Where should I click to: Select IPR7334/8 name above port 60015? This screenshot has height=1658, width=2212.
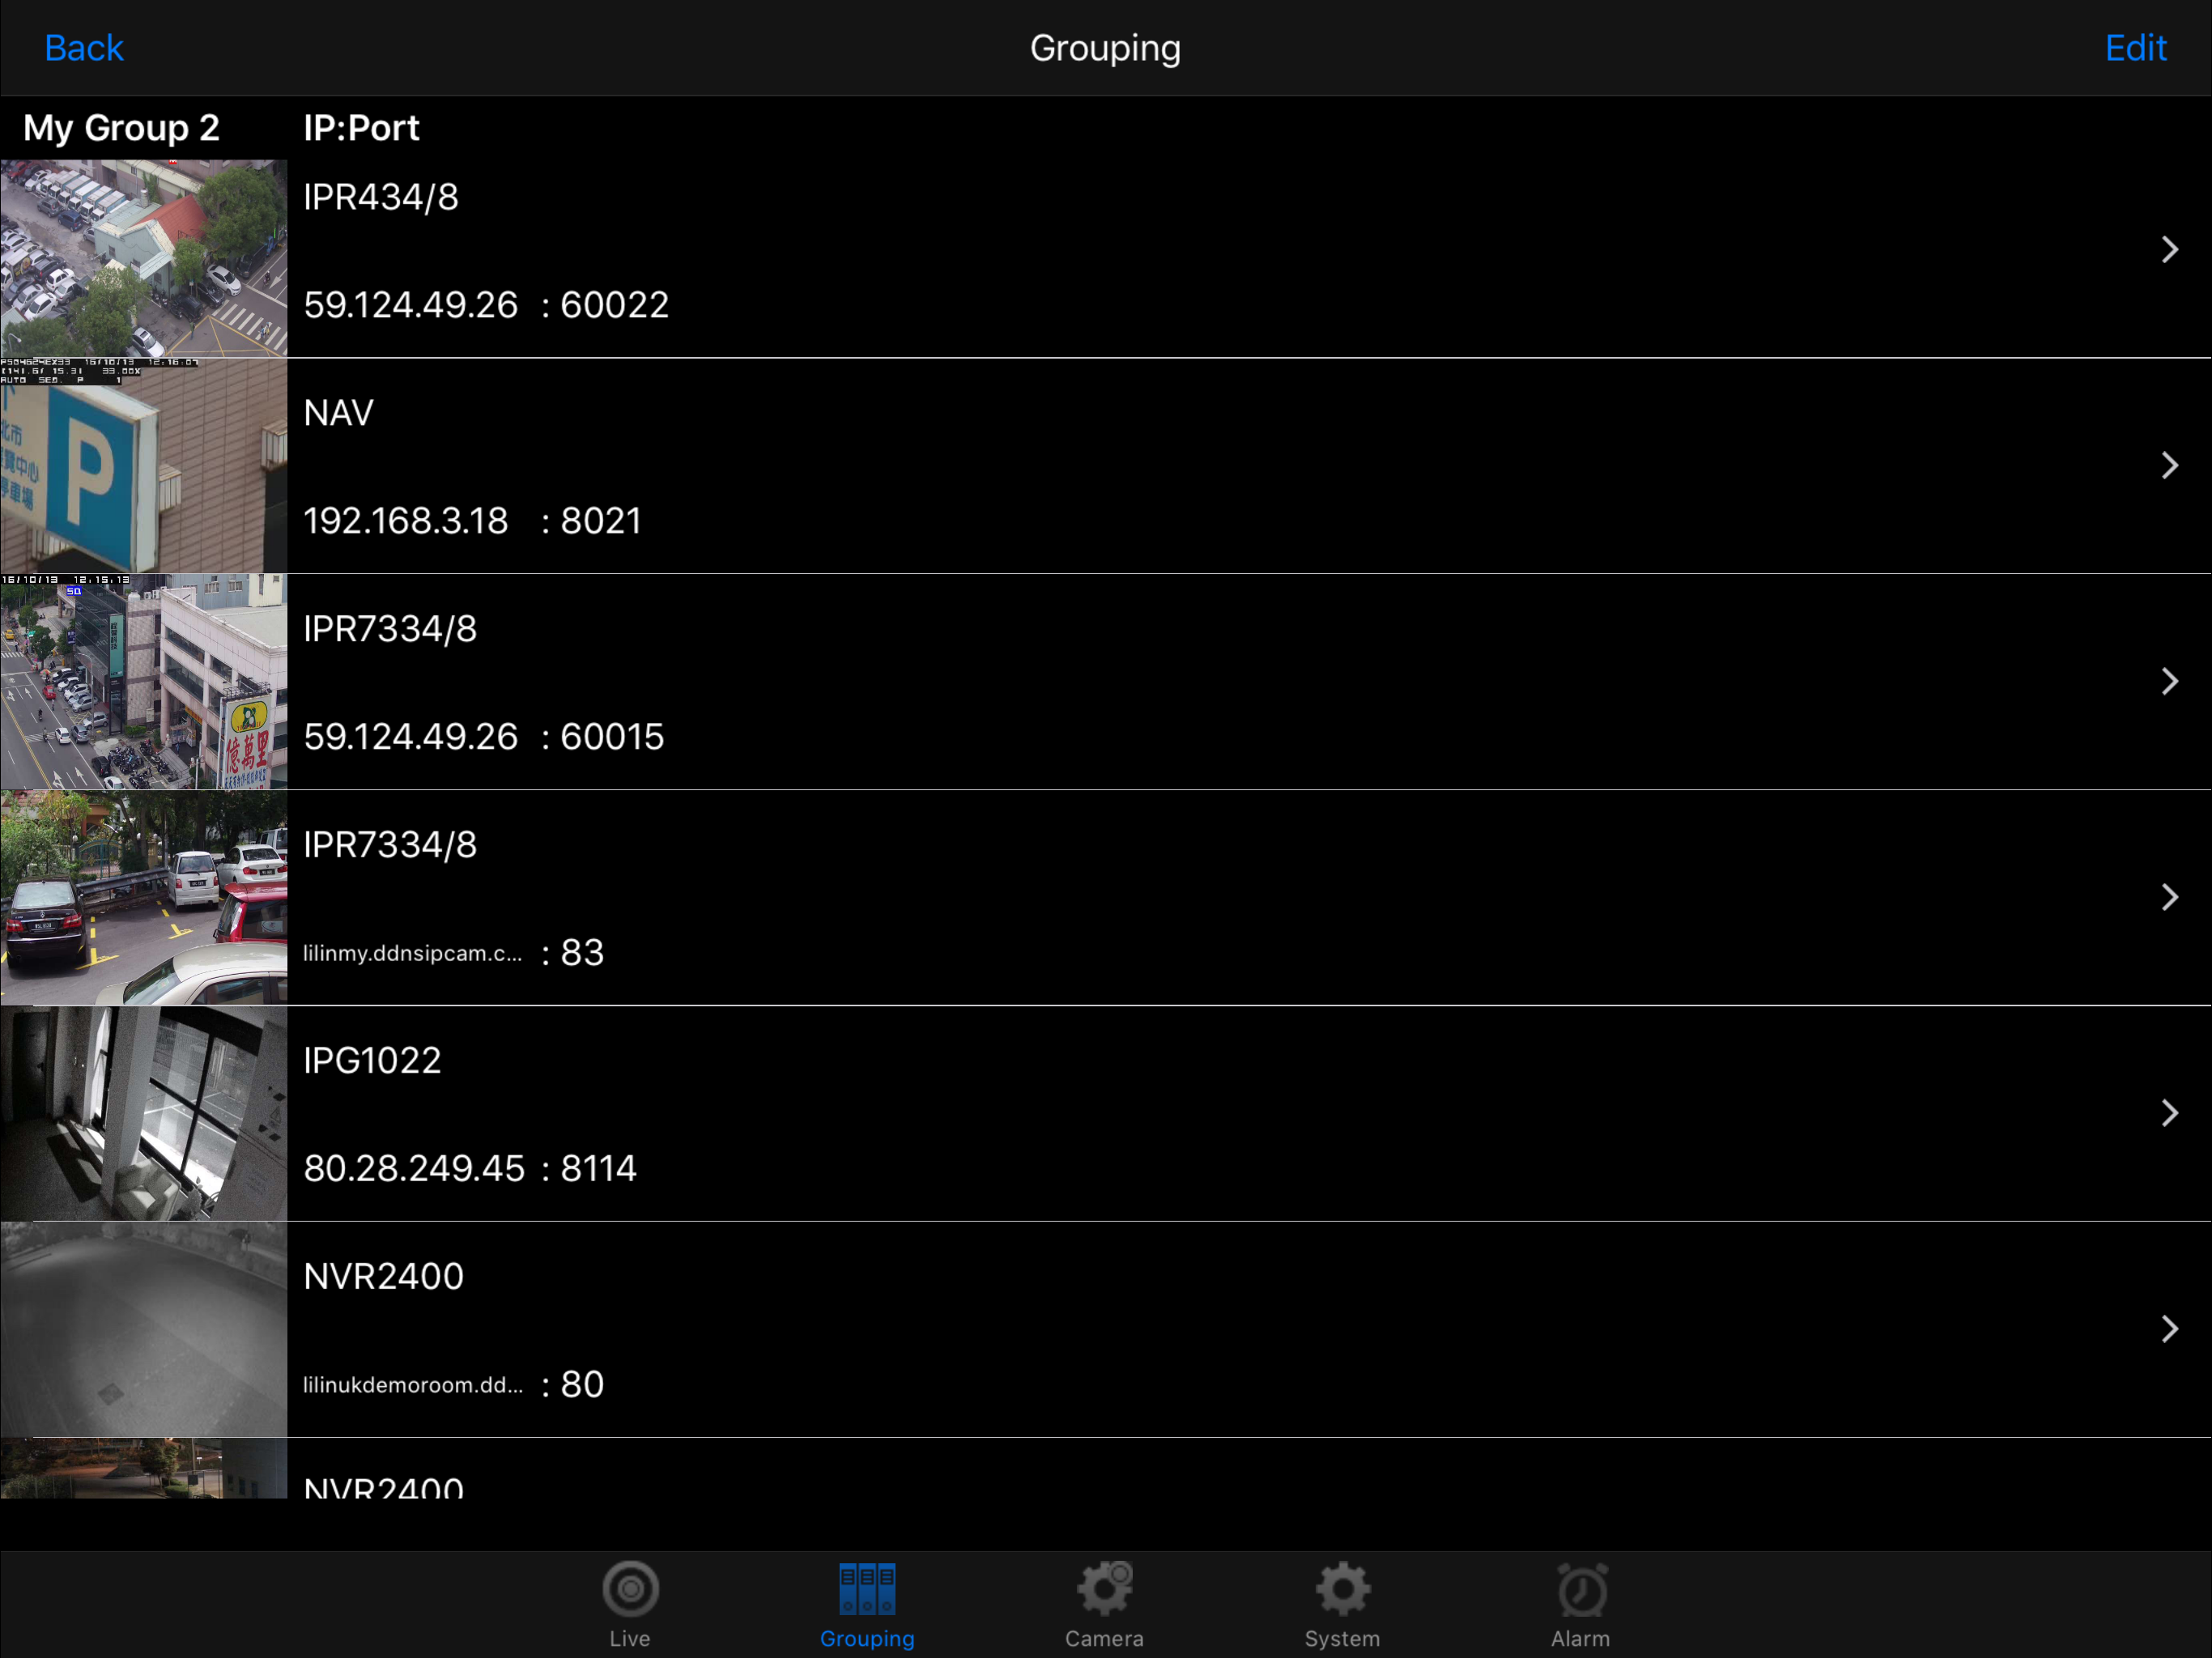pyautogui.click(x=390, y=630)
